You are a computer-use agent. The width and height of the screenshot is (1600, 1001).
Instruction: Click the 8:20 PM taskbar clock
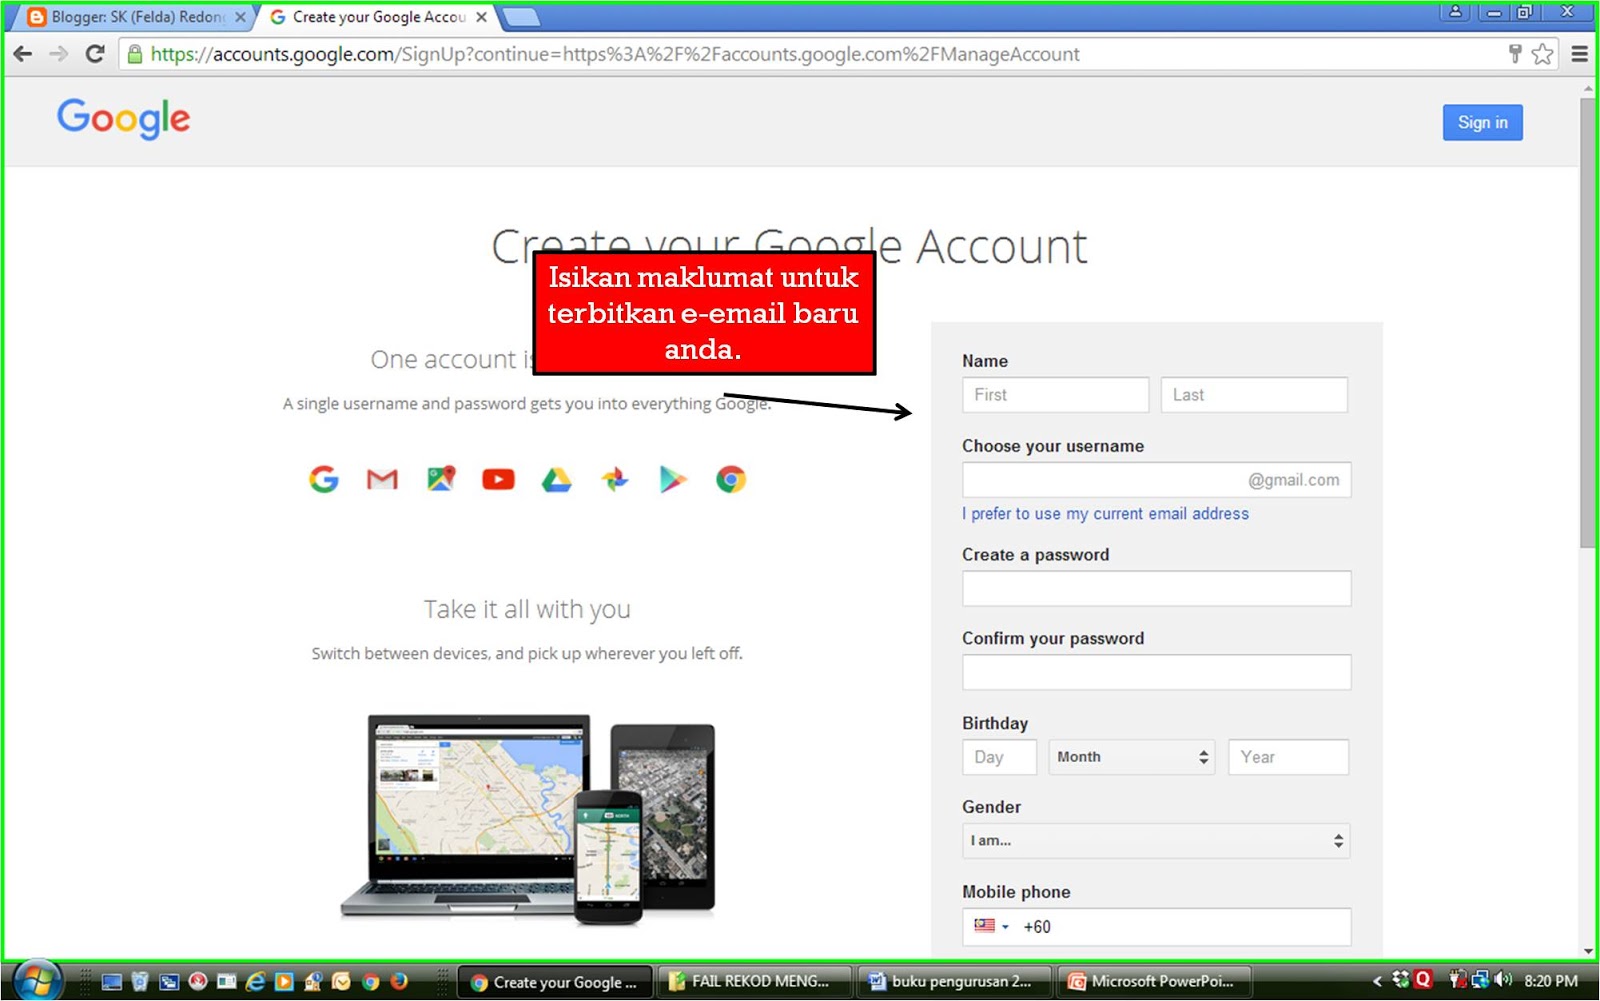coord(1550,981)
